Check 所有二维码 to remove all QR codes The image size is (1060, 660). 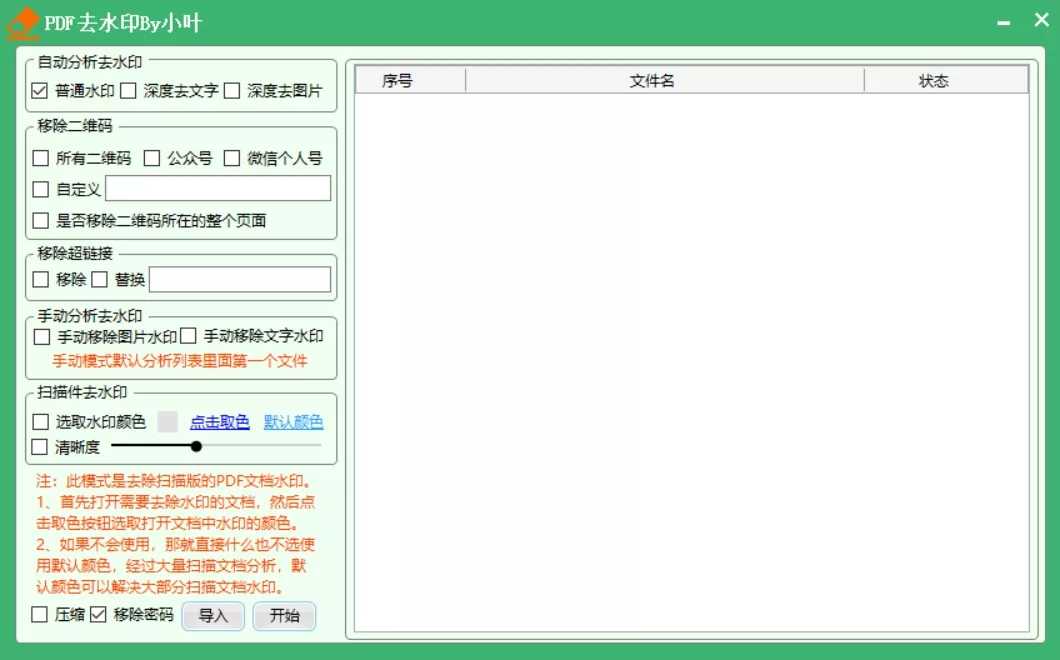click(41, 158)
